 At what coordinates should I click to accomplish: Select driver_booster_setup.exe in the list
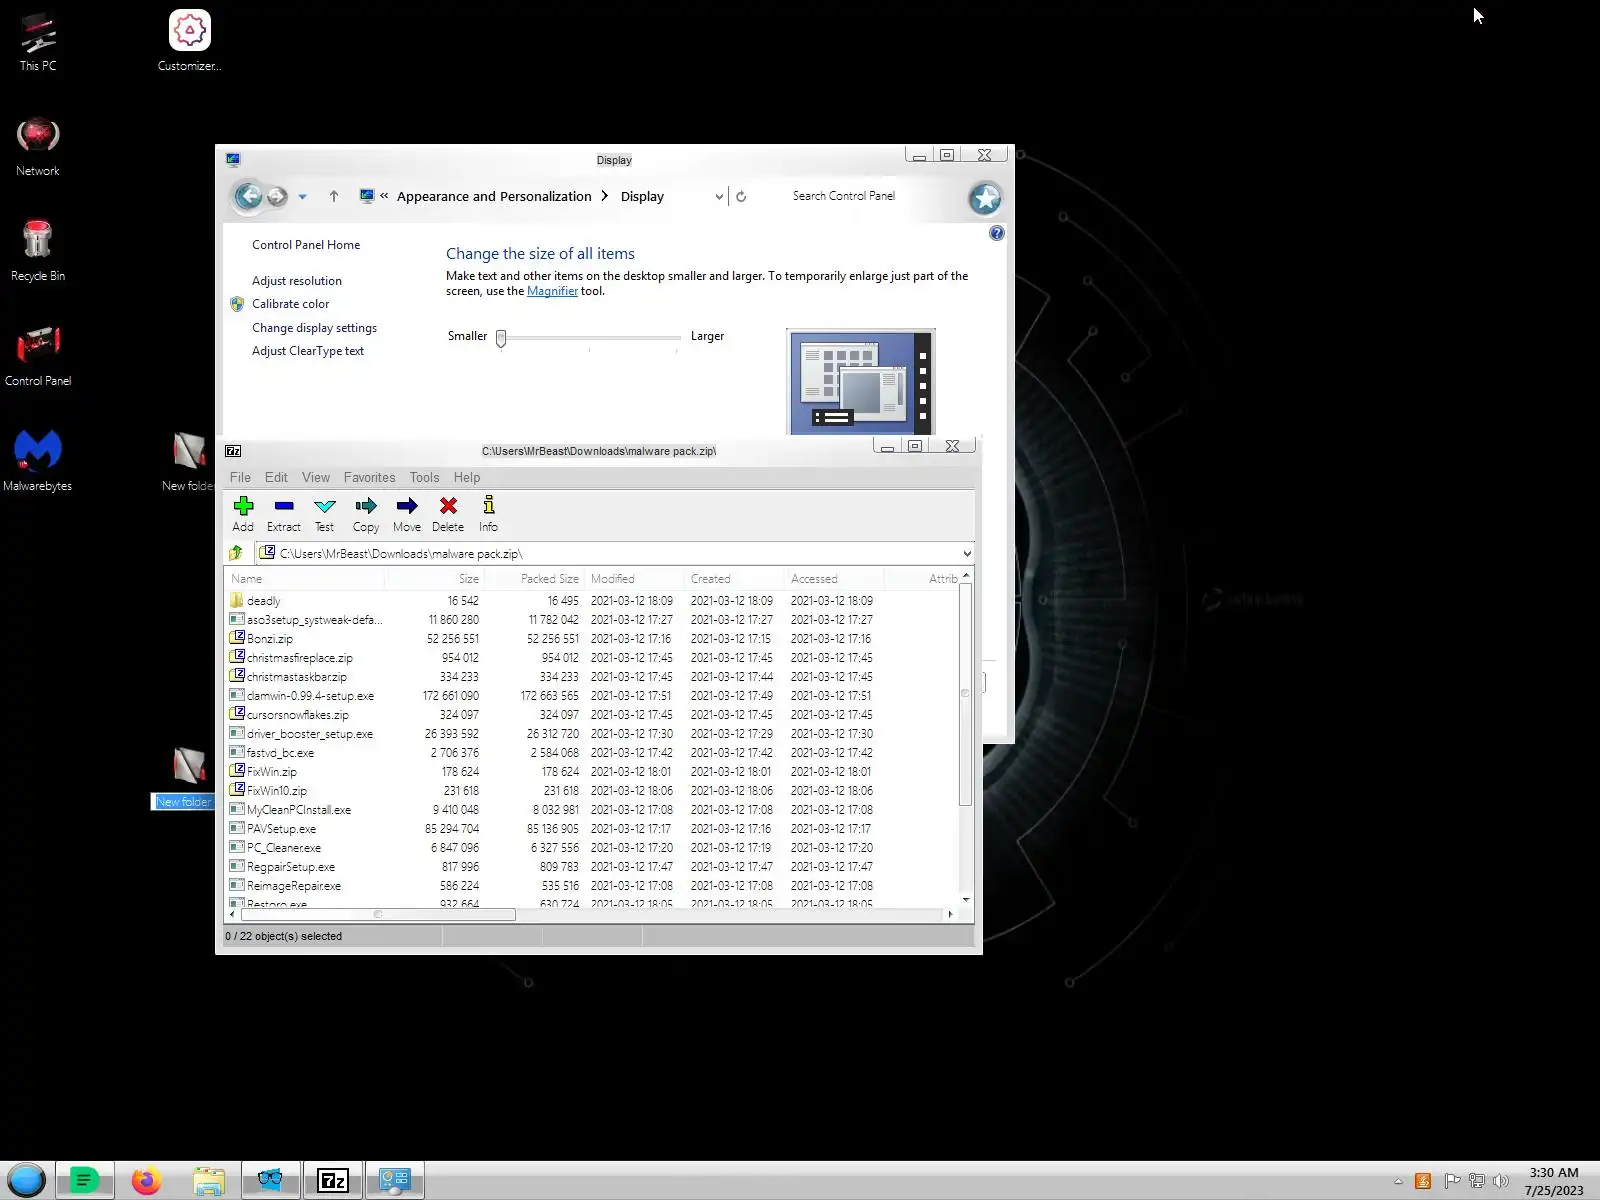tap(310, 734)
